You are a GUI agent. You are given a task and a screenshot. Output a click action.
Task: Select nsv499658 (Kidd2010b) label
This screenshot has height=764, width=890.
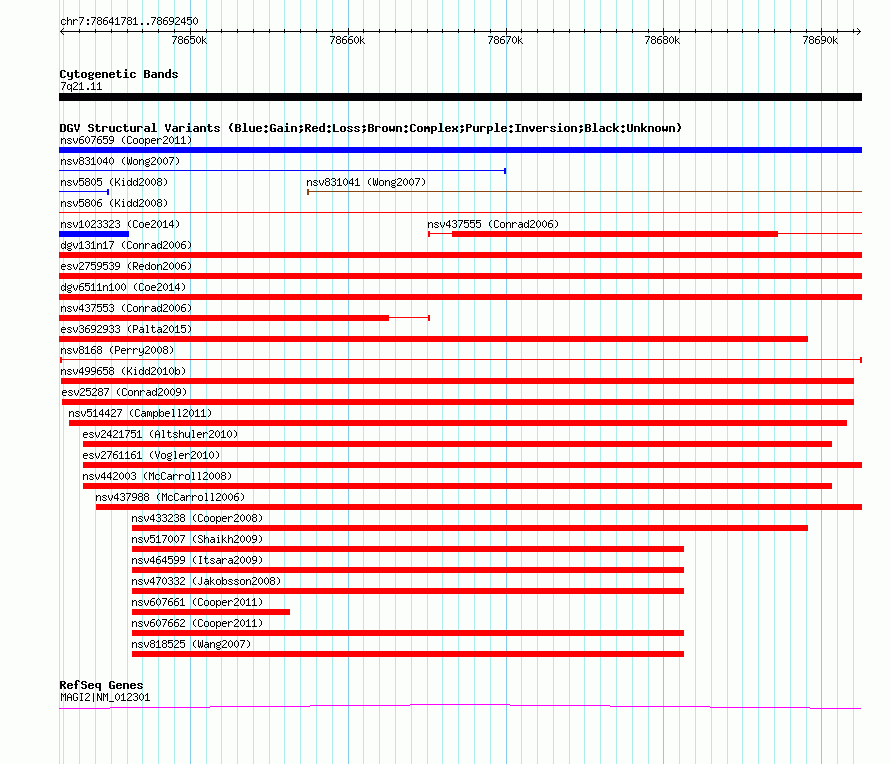tap(123, 371)
